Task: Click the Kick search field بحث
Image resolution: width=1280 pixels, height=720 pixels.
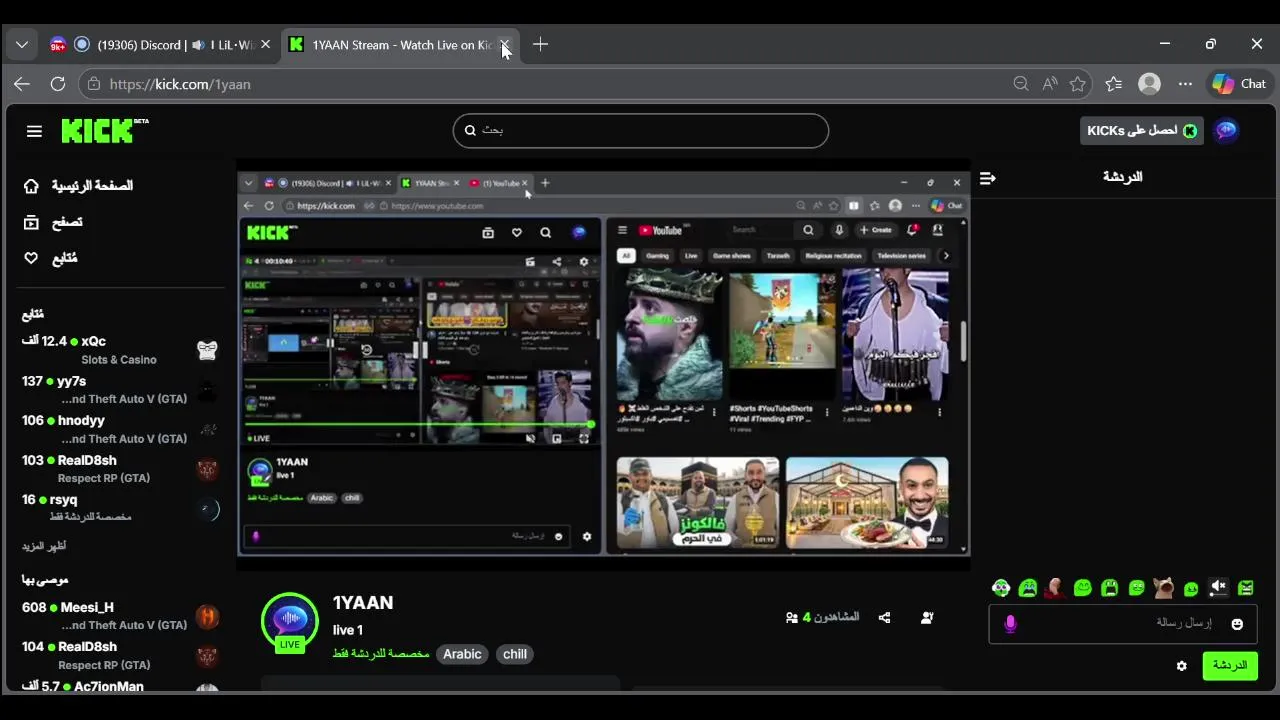Action: click(641, 130)
